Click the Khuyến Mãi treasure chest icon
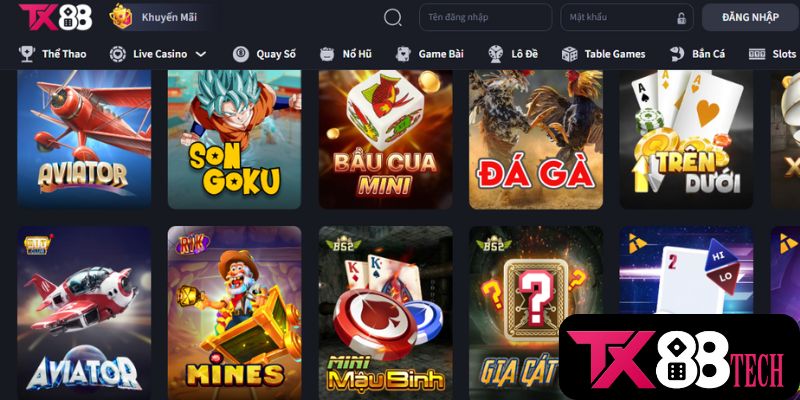The width and height of the screenshot is (800, 400). tap(121, 17)
